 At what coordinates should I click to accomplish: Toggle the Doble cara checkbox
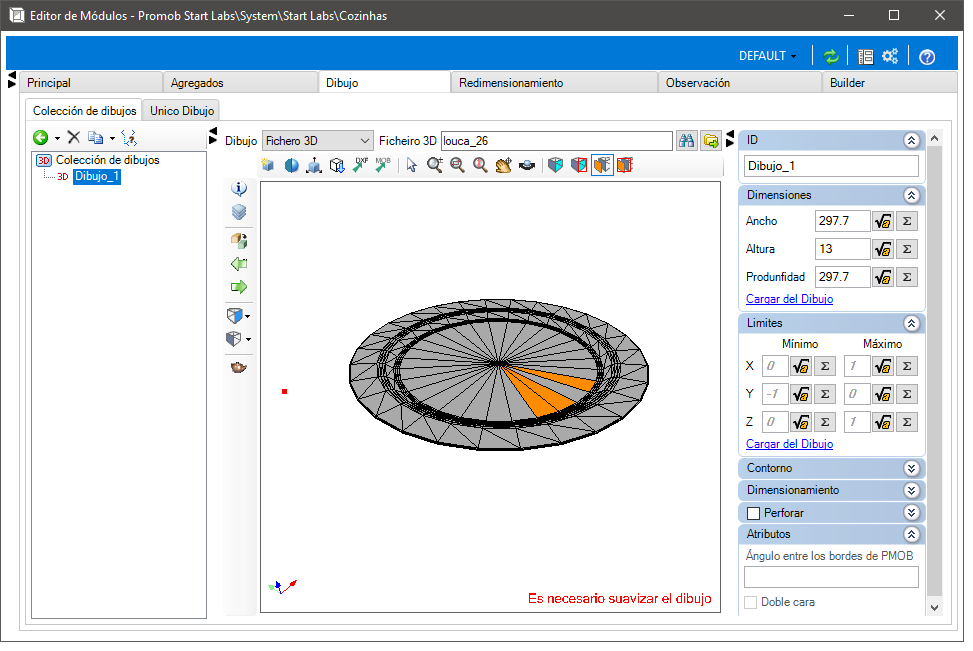pyautogui.click(x=750, y=602)
